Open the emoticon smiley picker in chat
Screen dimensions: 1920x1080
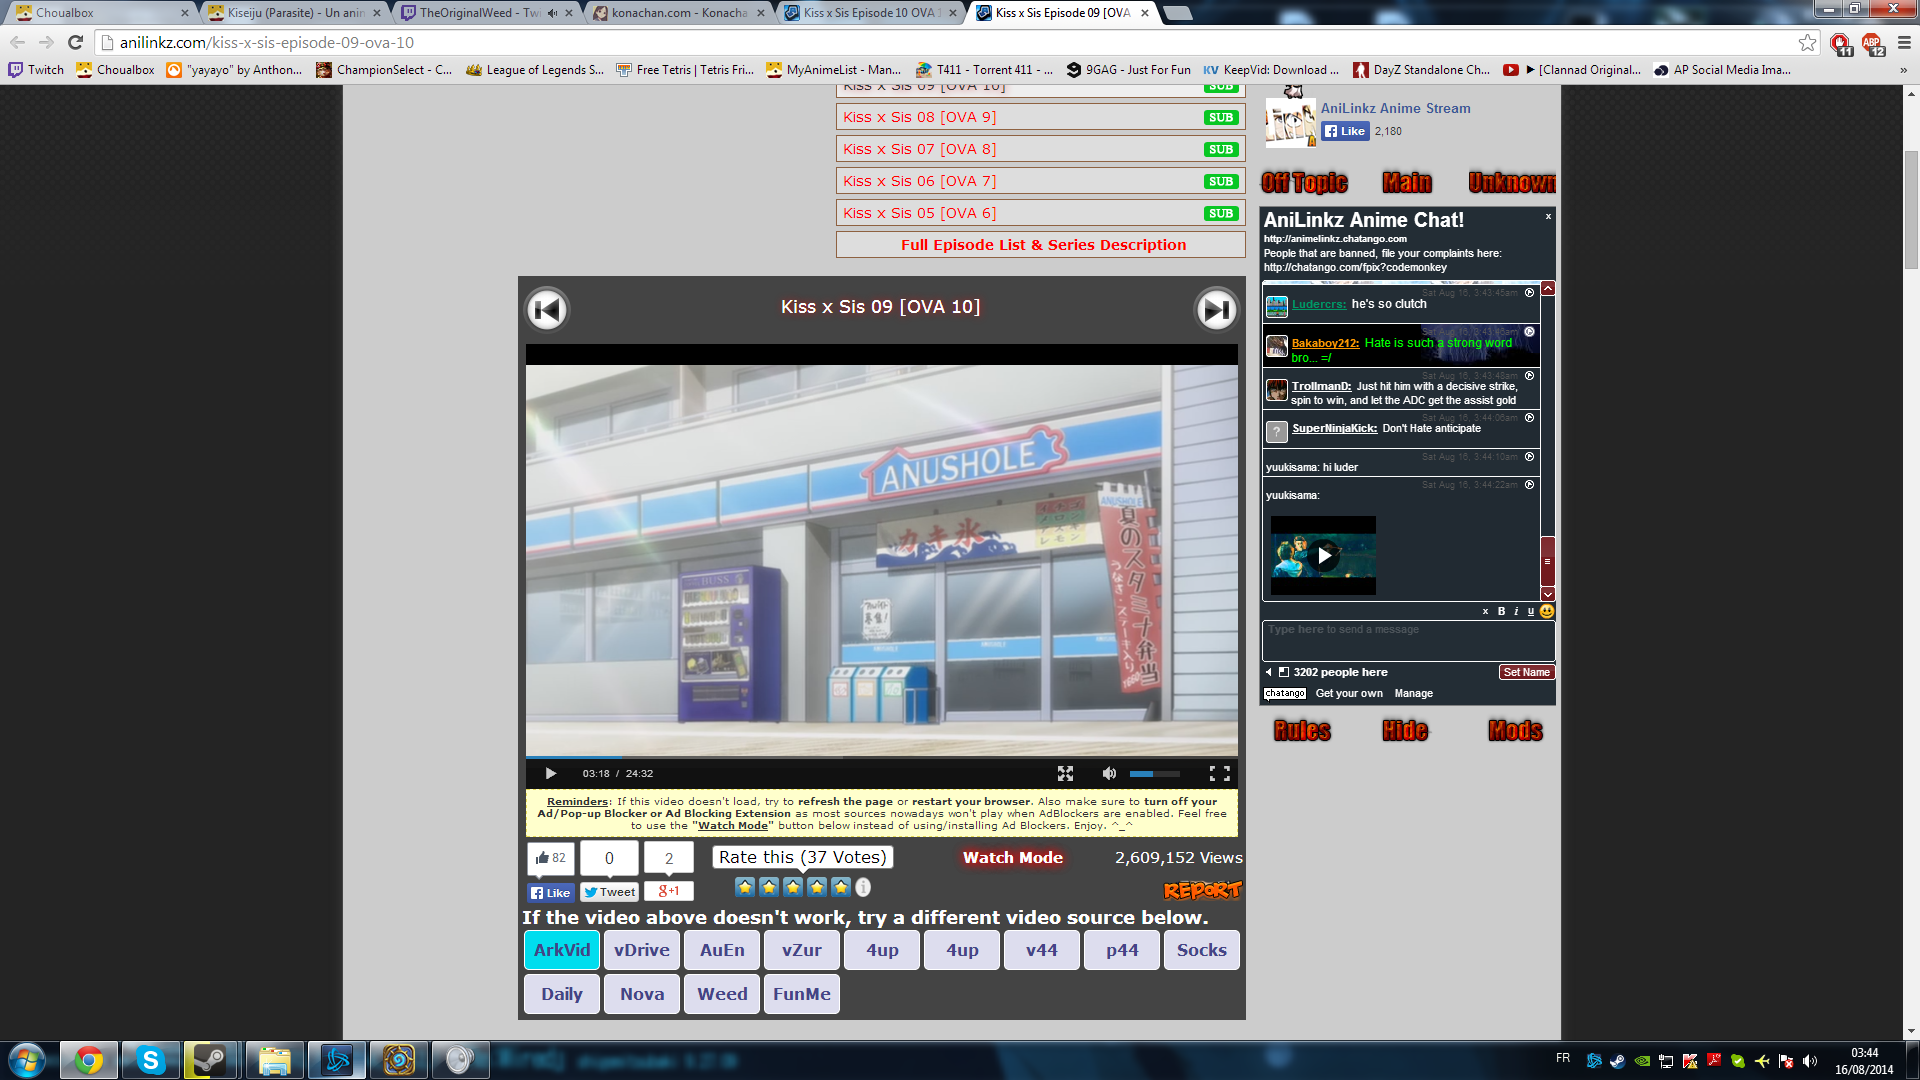(1547, 611)
